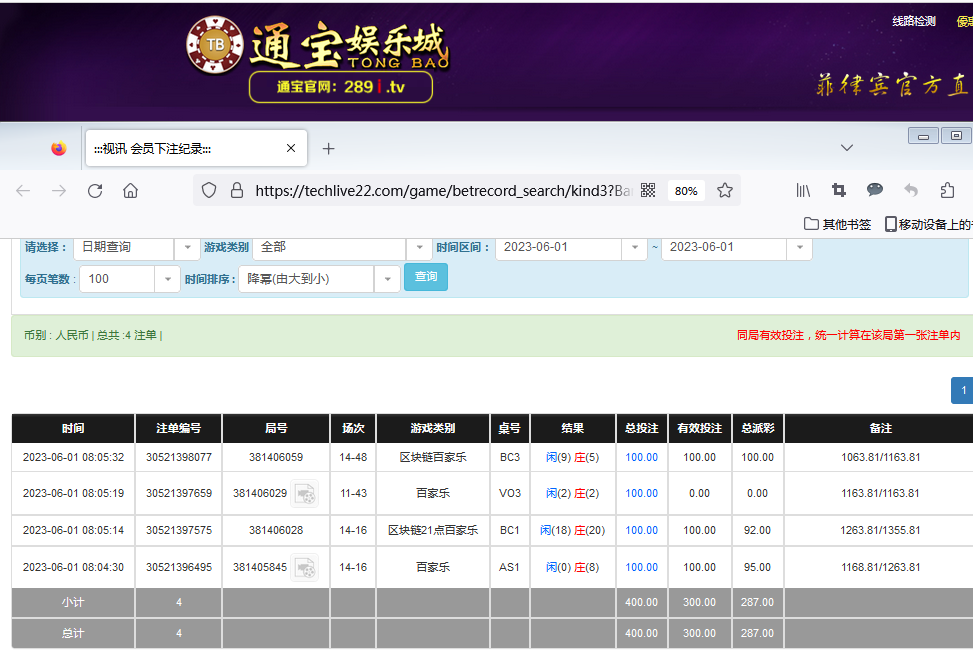Open the library bookshelf icon

coord(803,190)
